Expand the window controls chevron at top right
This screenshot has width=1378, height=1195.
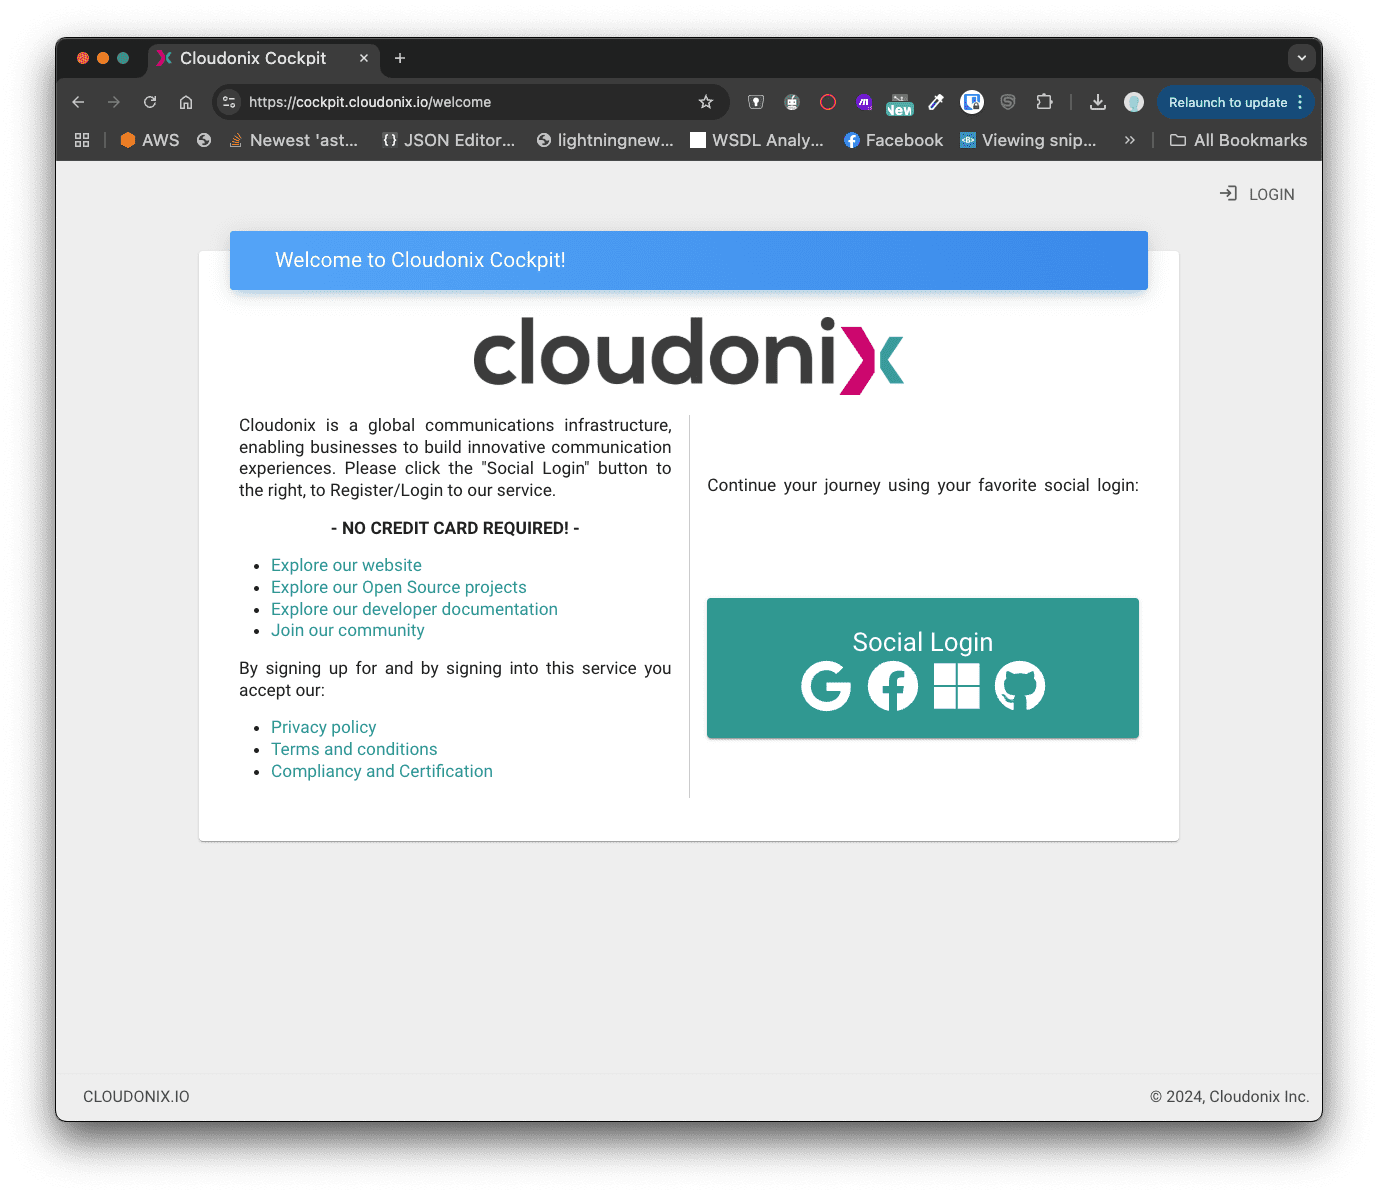(1301, 58)
